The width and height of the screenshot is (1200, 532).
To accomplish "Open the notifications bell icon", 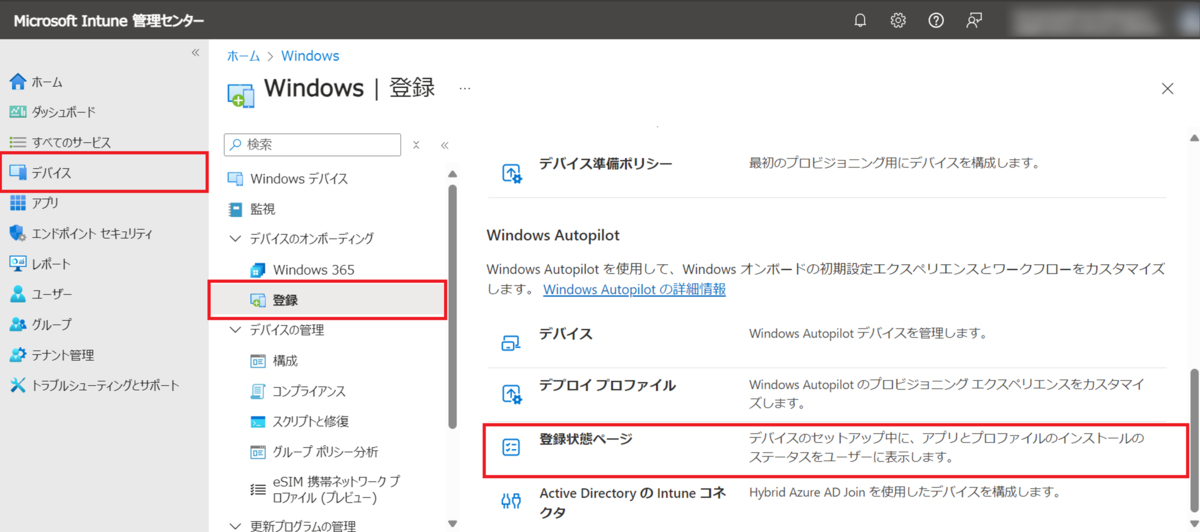I will point(860,21).
